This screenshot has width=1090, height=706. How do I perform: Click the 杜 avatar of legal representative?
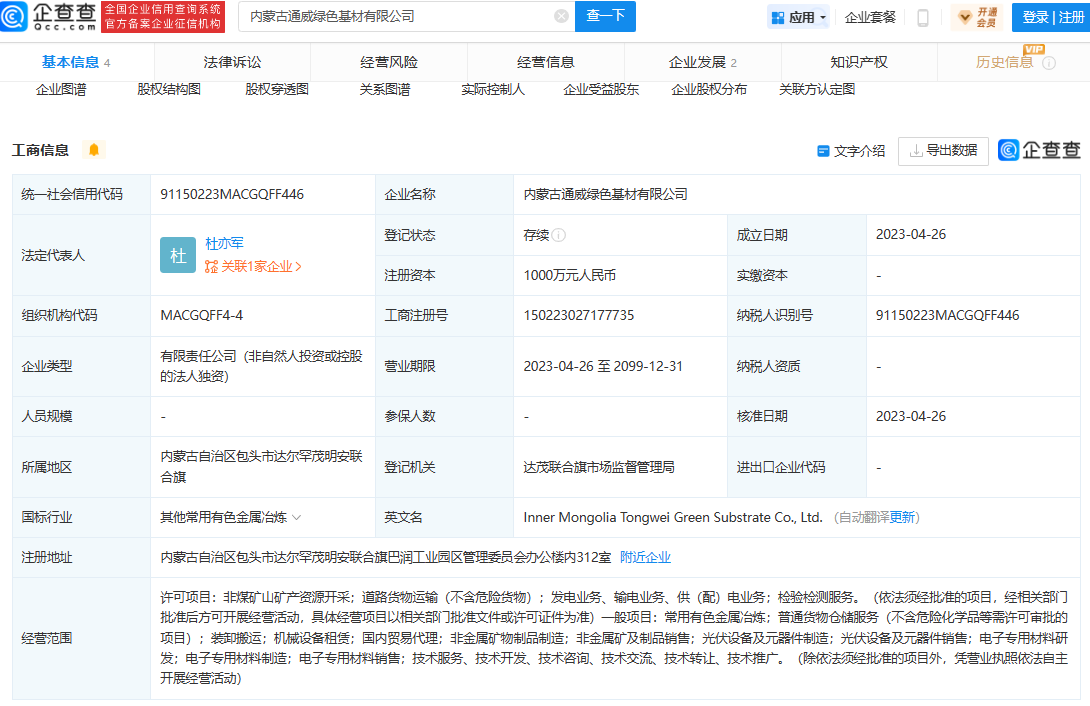[x=178, y=255]
